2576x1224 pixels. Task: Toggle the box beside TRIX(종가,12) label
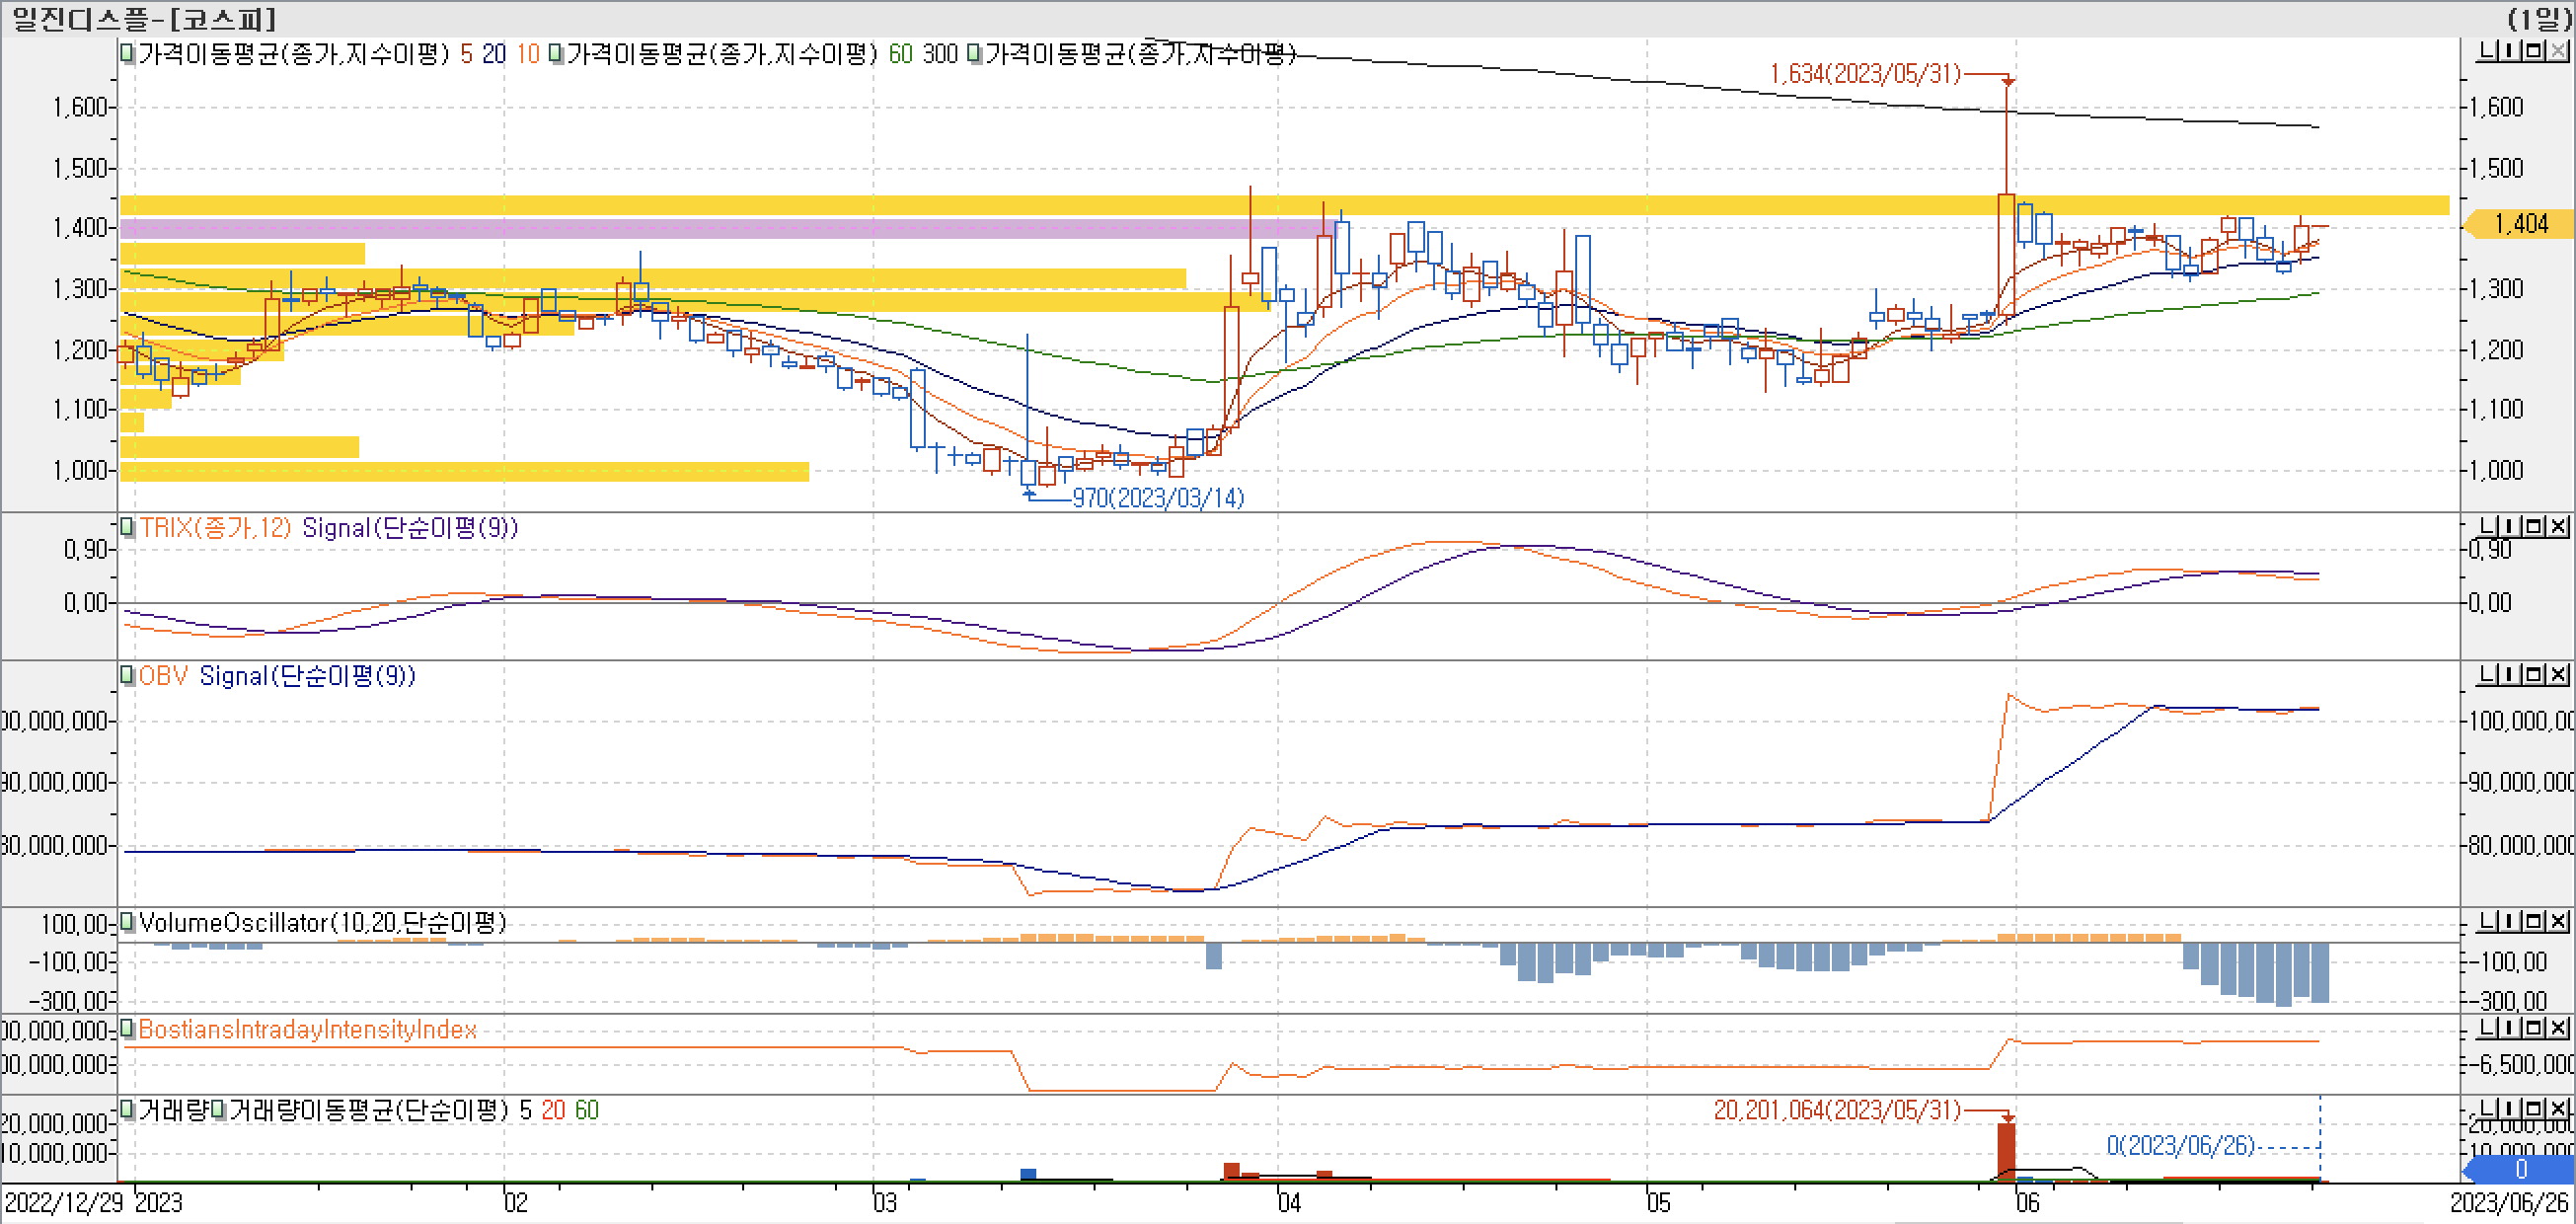click(x=127, y=526)
